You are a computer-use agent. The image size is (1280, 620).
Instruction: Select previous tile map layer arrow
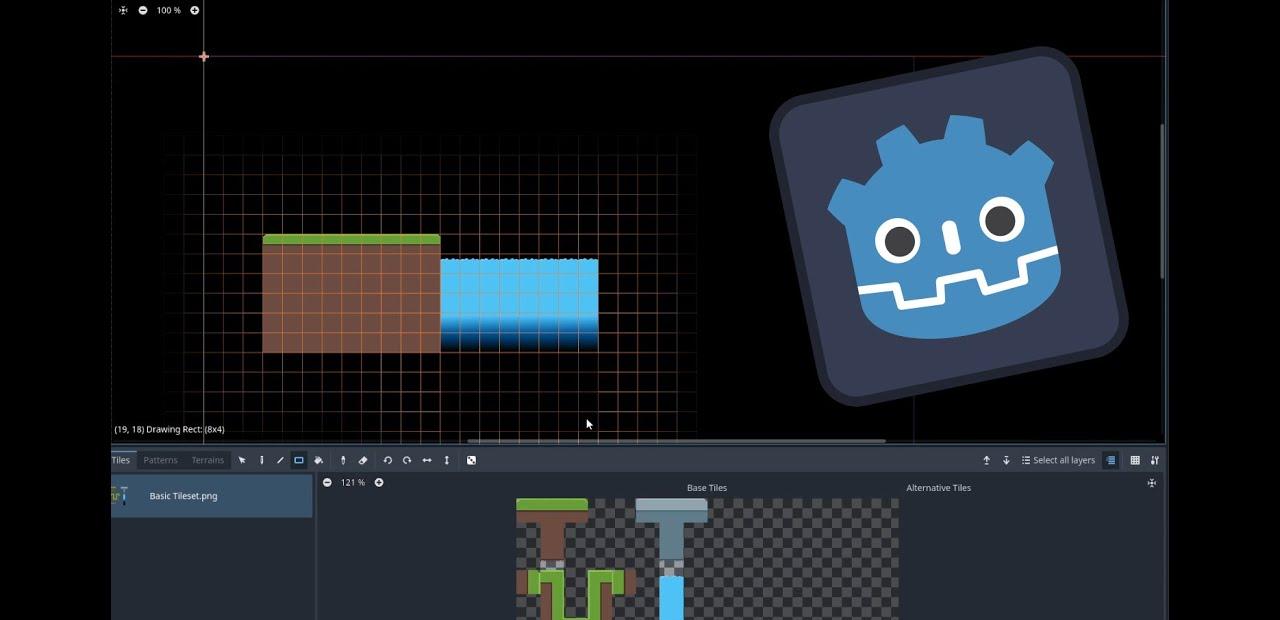(x=986, y=460)
